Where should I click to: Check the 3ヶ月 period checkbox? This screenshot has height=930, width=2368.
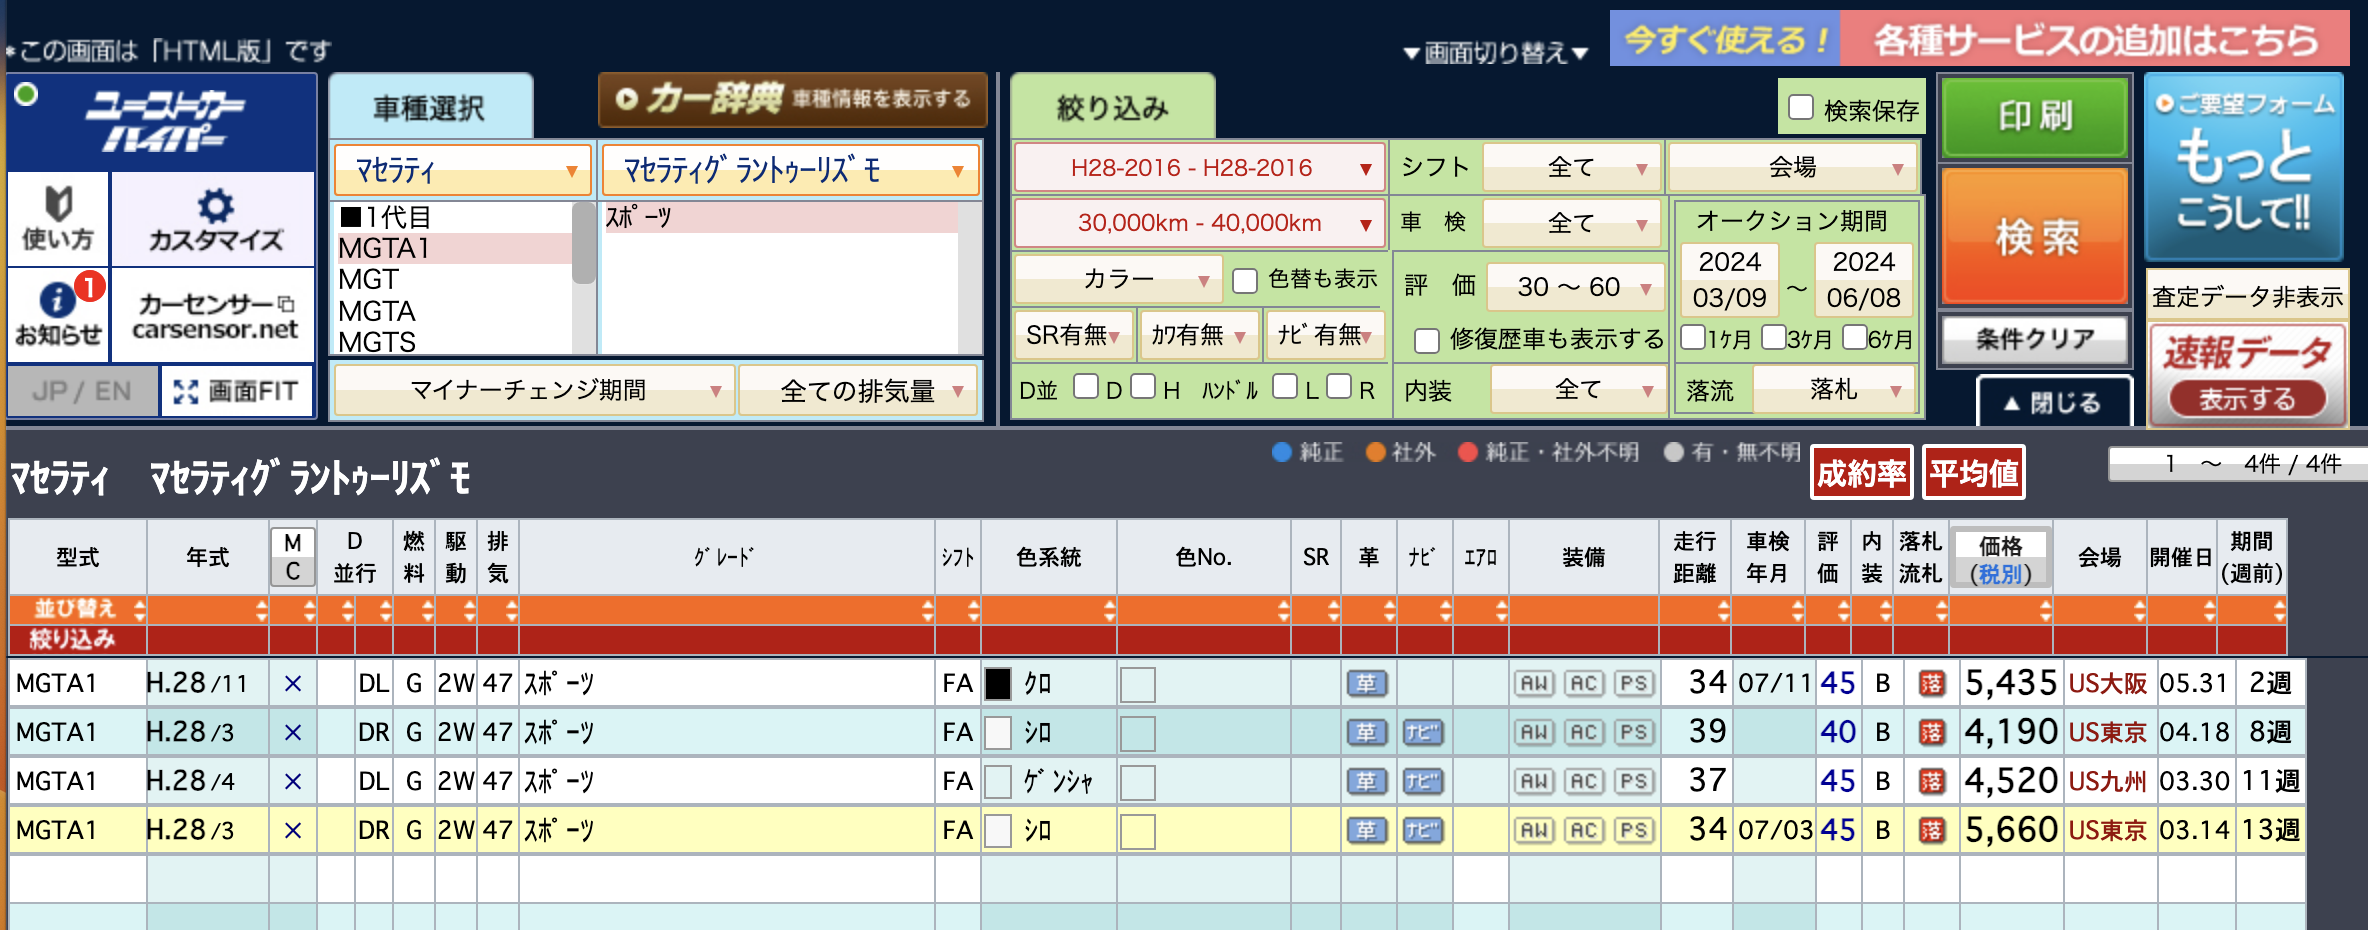1773,337
